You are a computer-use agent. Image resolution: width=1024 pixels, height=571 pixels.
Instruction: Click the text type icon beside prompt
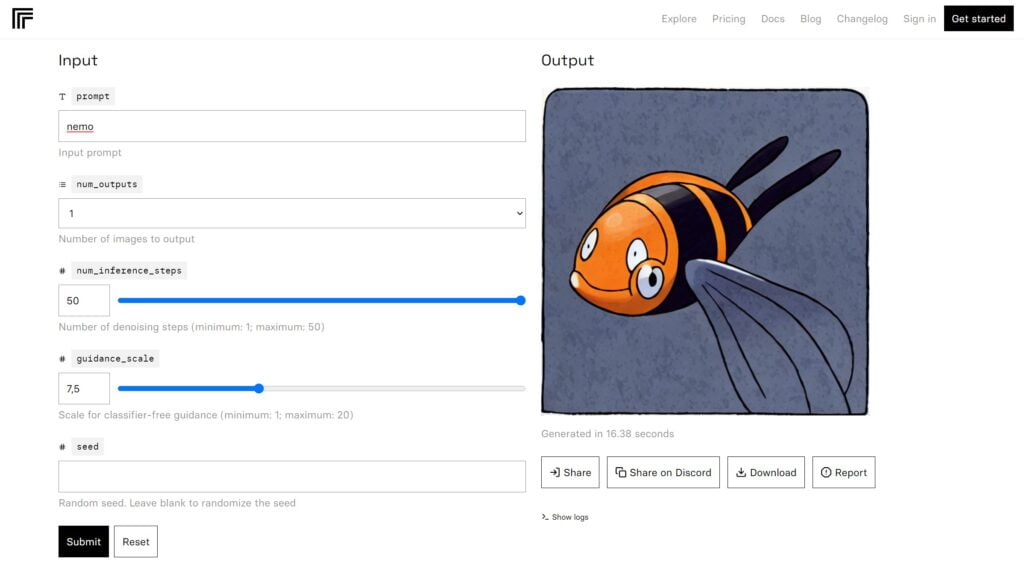tap(62, 97)
